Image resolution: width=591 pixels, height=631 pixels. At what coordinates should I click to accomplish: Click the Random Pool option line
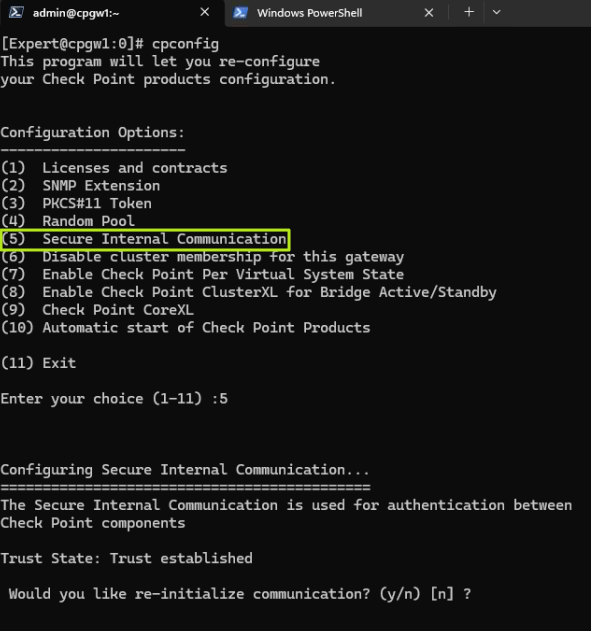click(68, 221)
